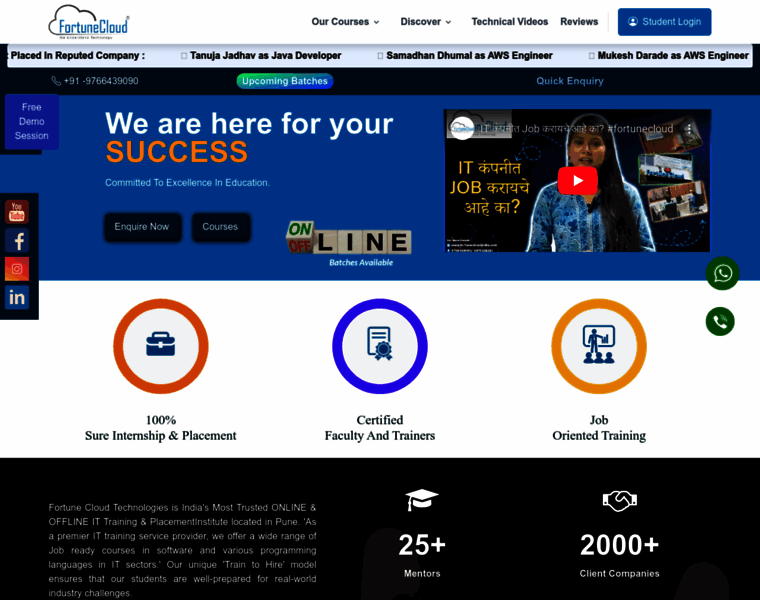
Task: Click the FortuneCloud logo
Action: pyautogui.click(x=89, y=22)
